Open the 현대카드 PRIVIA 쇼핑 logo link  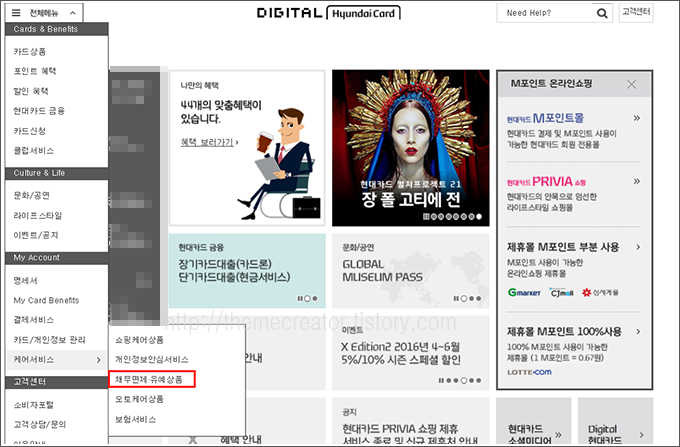(546, 181)
